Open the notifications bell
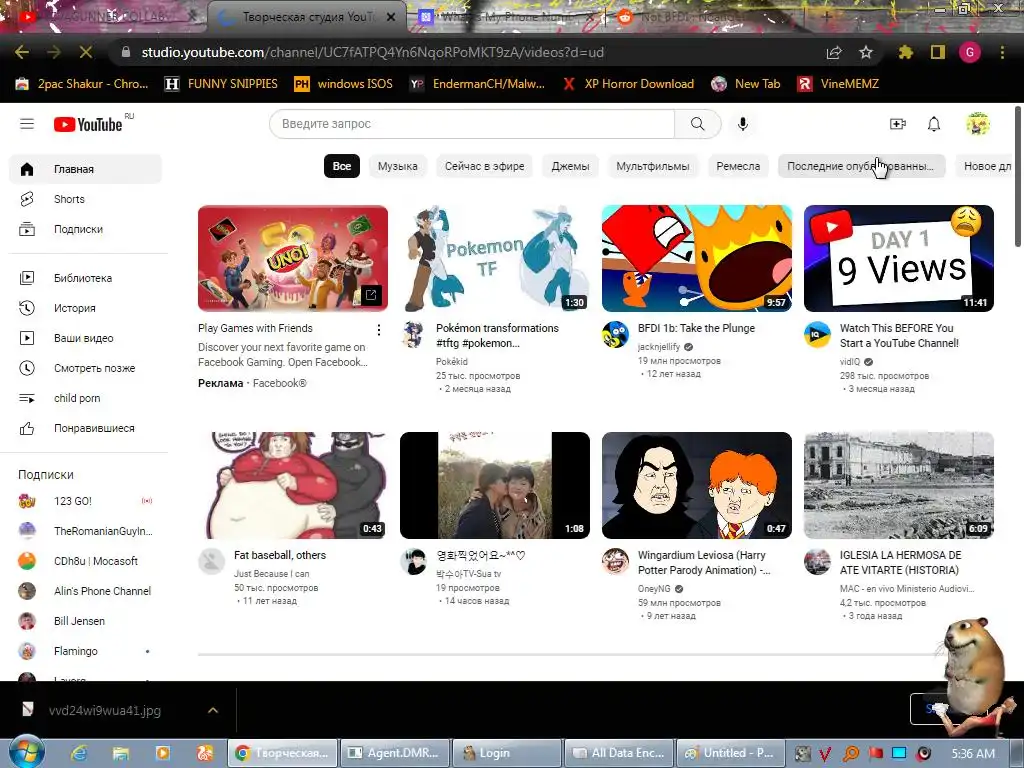 [934, 123]
